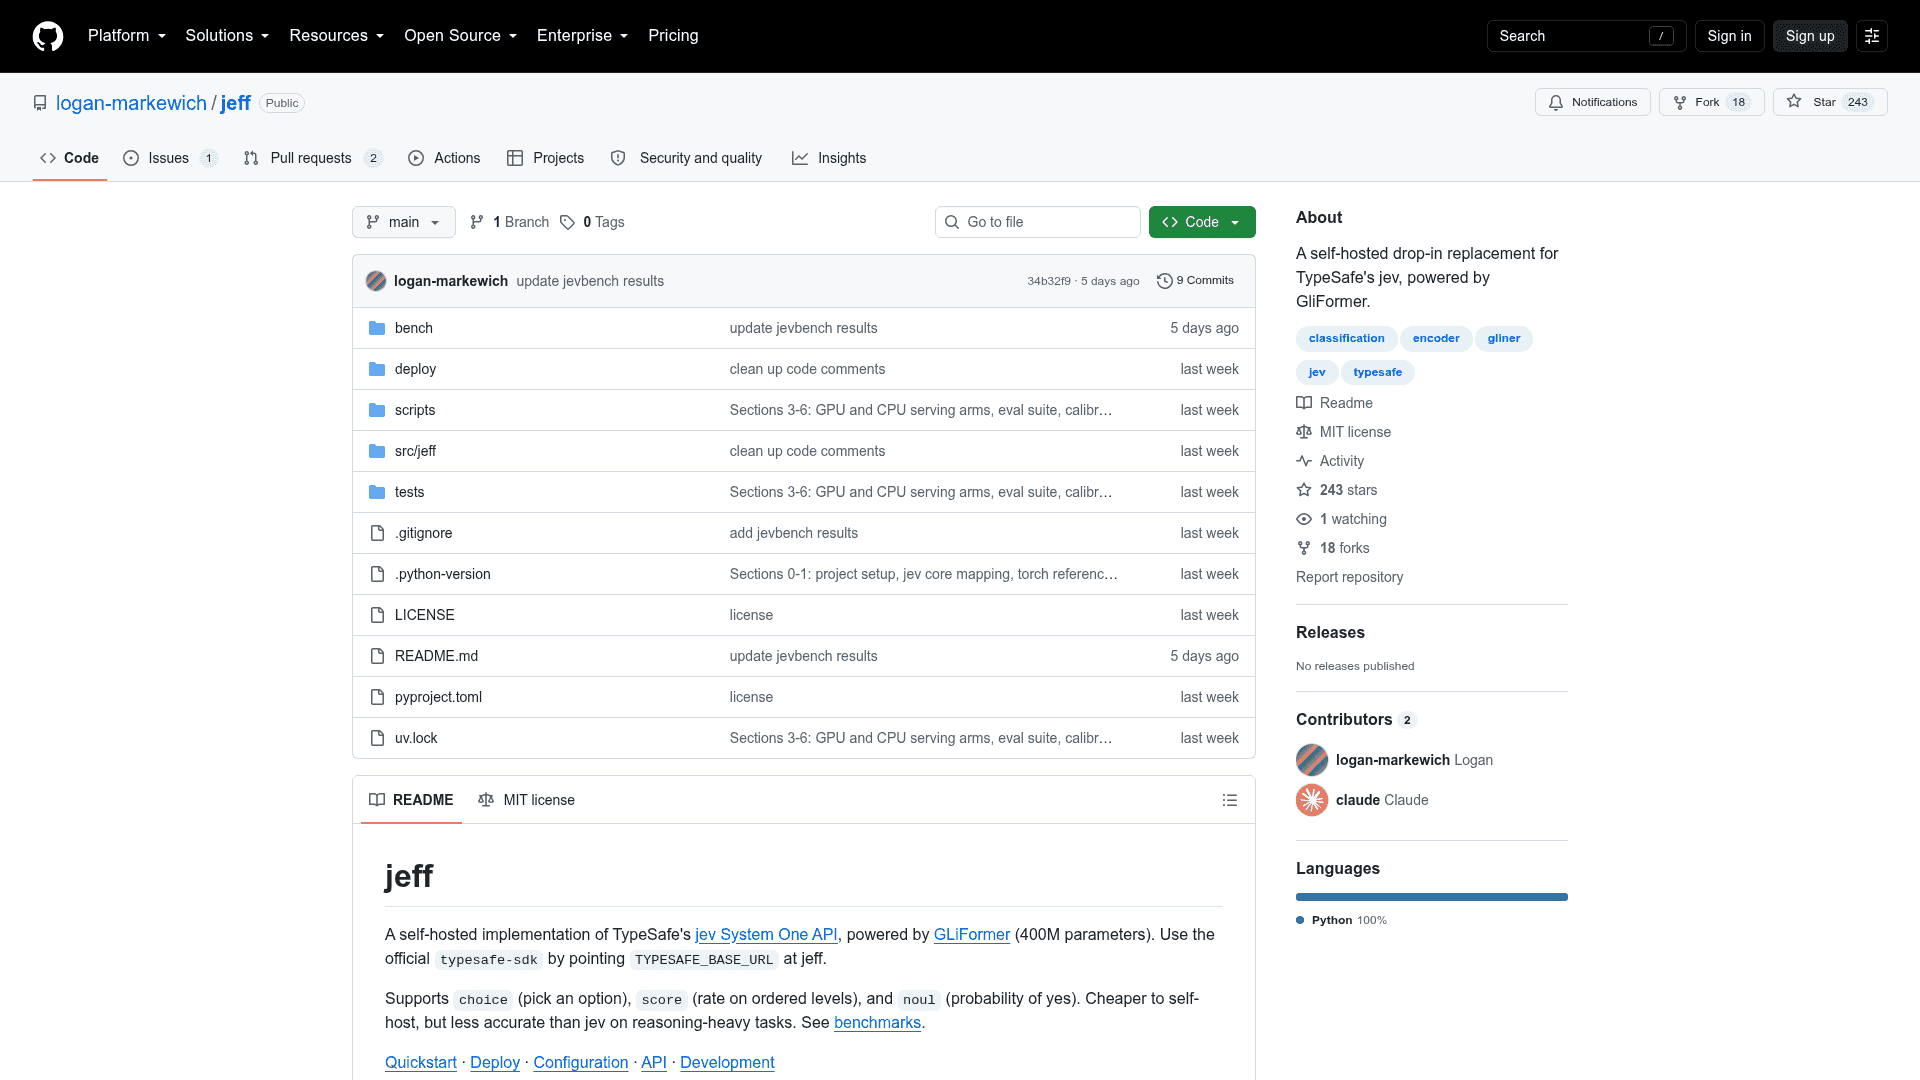Click the Sign in button

click(1729, 36)
